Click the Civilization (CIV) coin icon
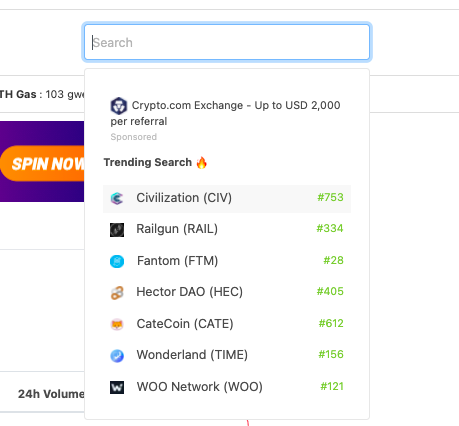 click(x=117, y=198)
